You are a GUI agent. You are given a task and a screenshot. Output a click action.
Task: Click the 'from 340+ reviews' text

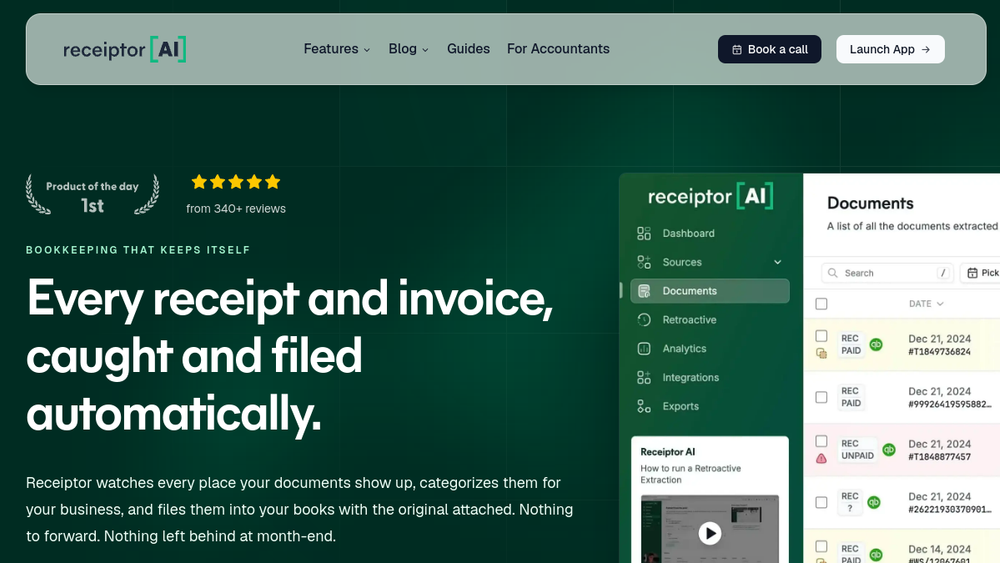[x=236, y=208]
